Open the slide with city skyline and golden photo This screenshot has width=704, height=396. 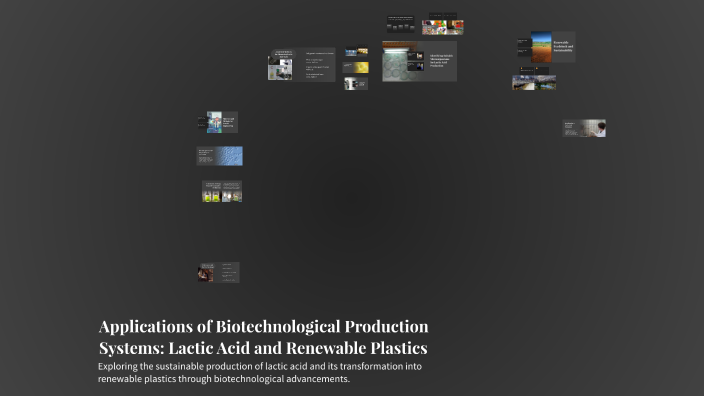tap(356, 52)
